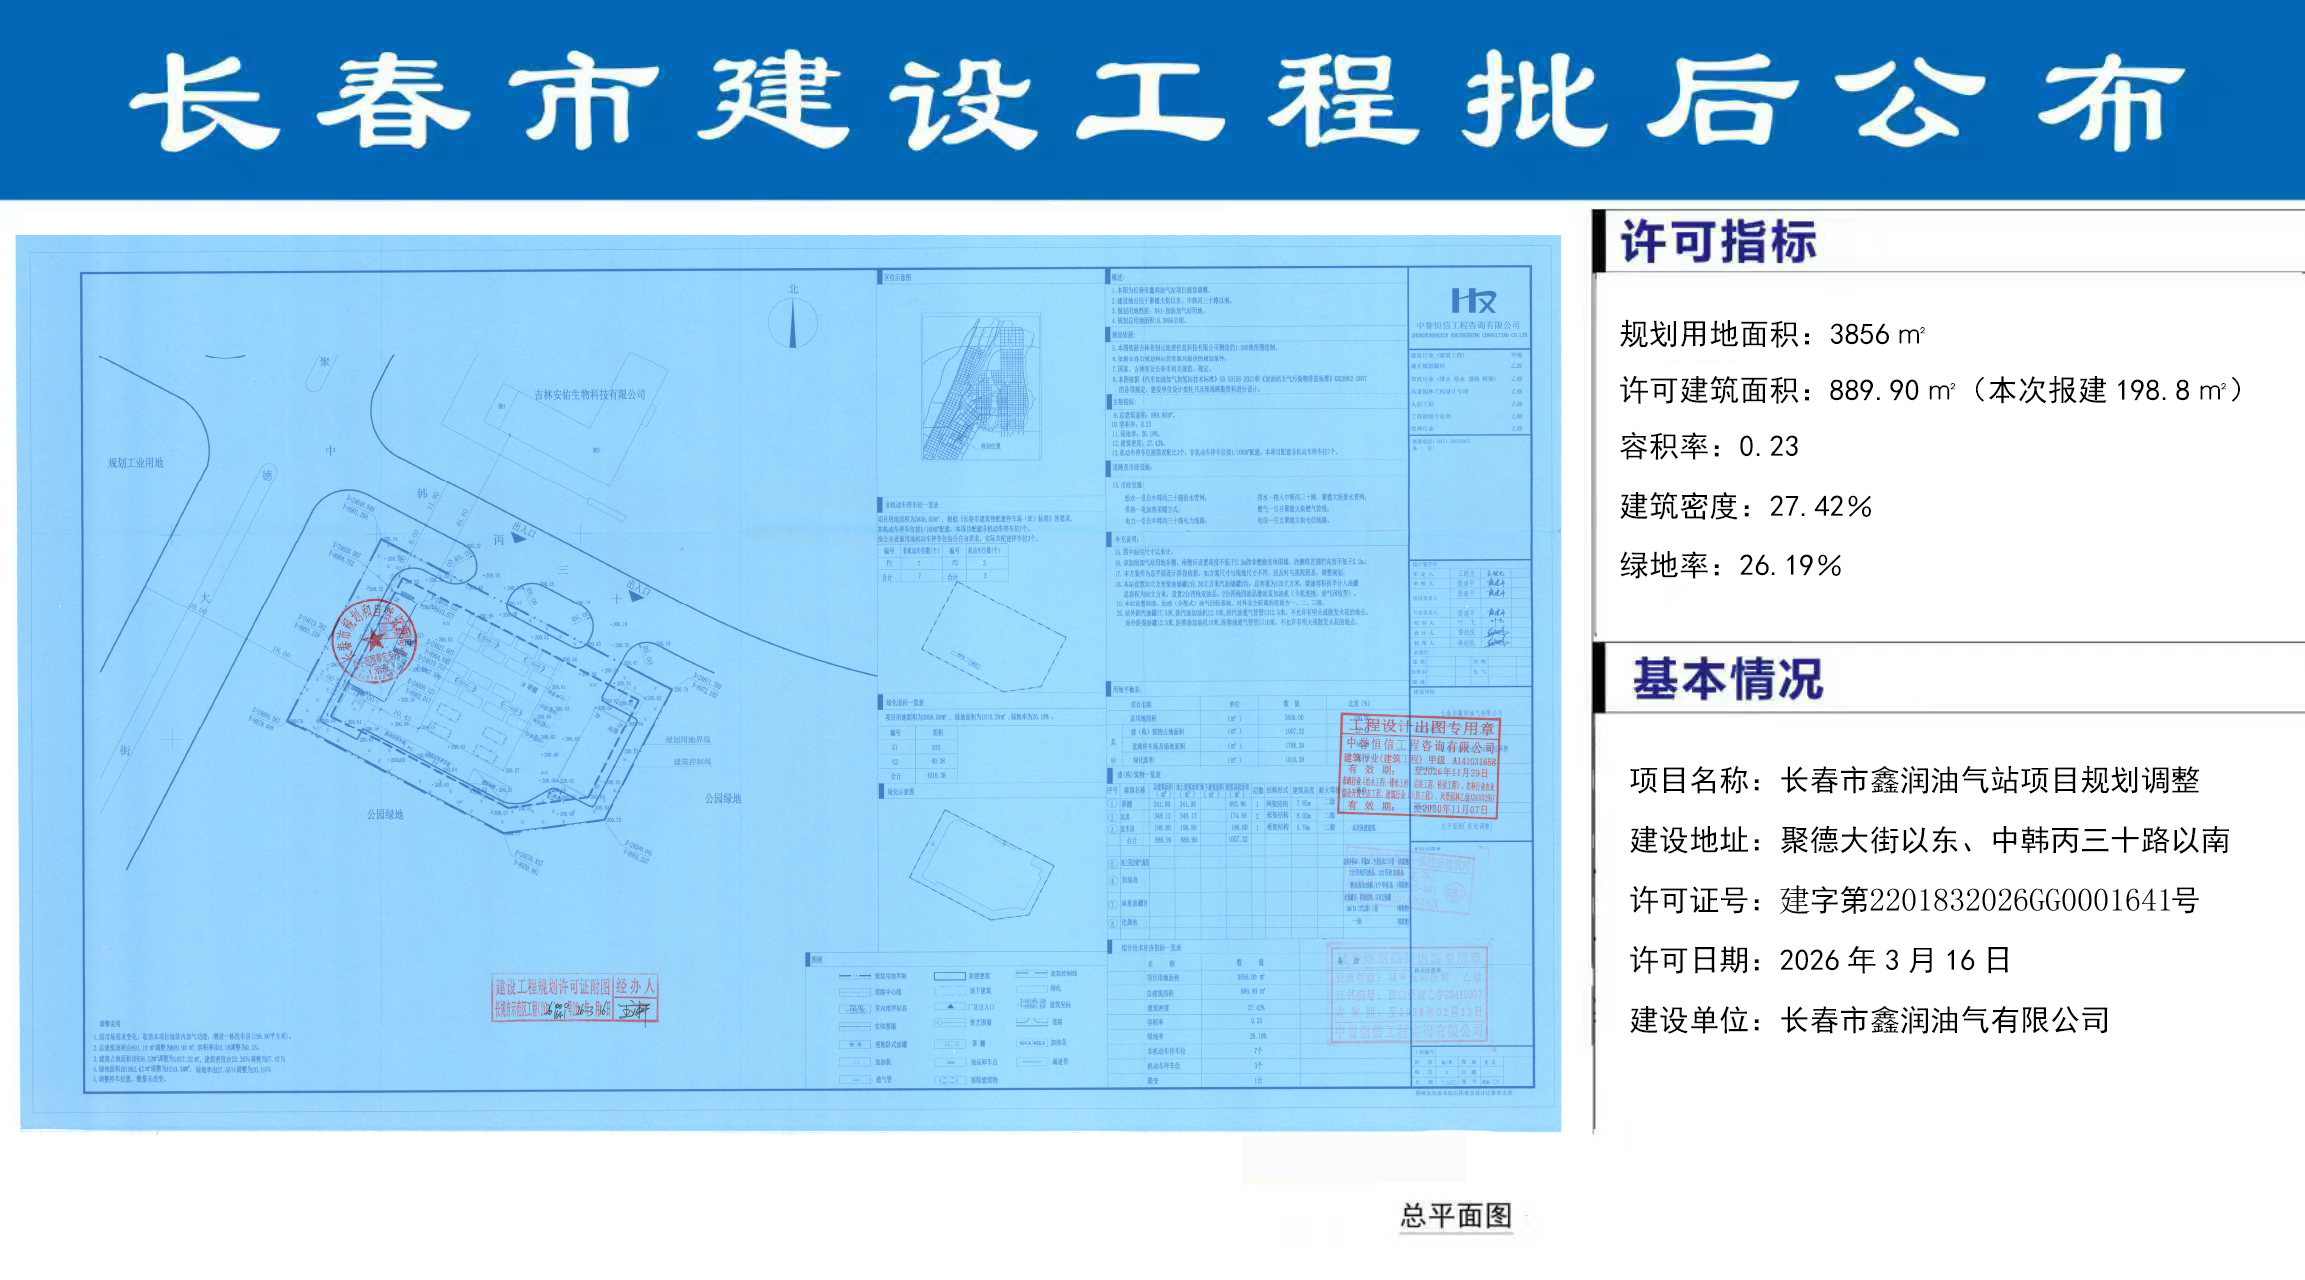The image size is (2305, 1280).
Task: Click the faded red stamp at bottom right
Action: pyautogui.click(x=1408, y=994)
